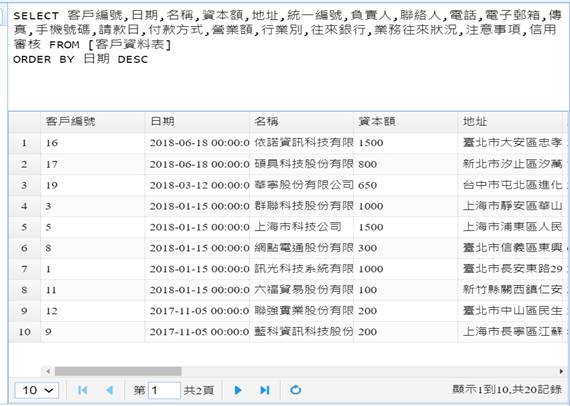Click capital amount 800 cell

pos(406,164)
